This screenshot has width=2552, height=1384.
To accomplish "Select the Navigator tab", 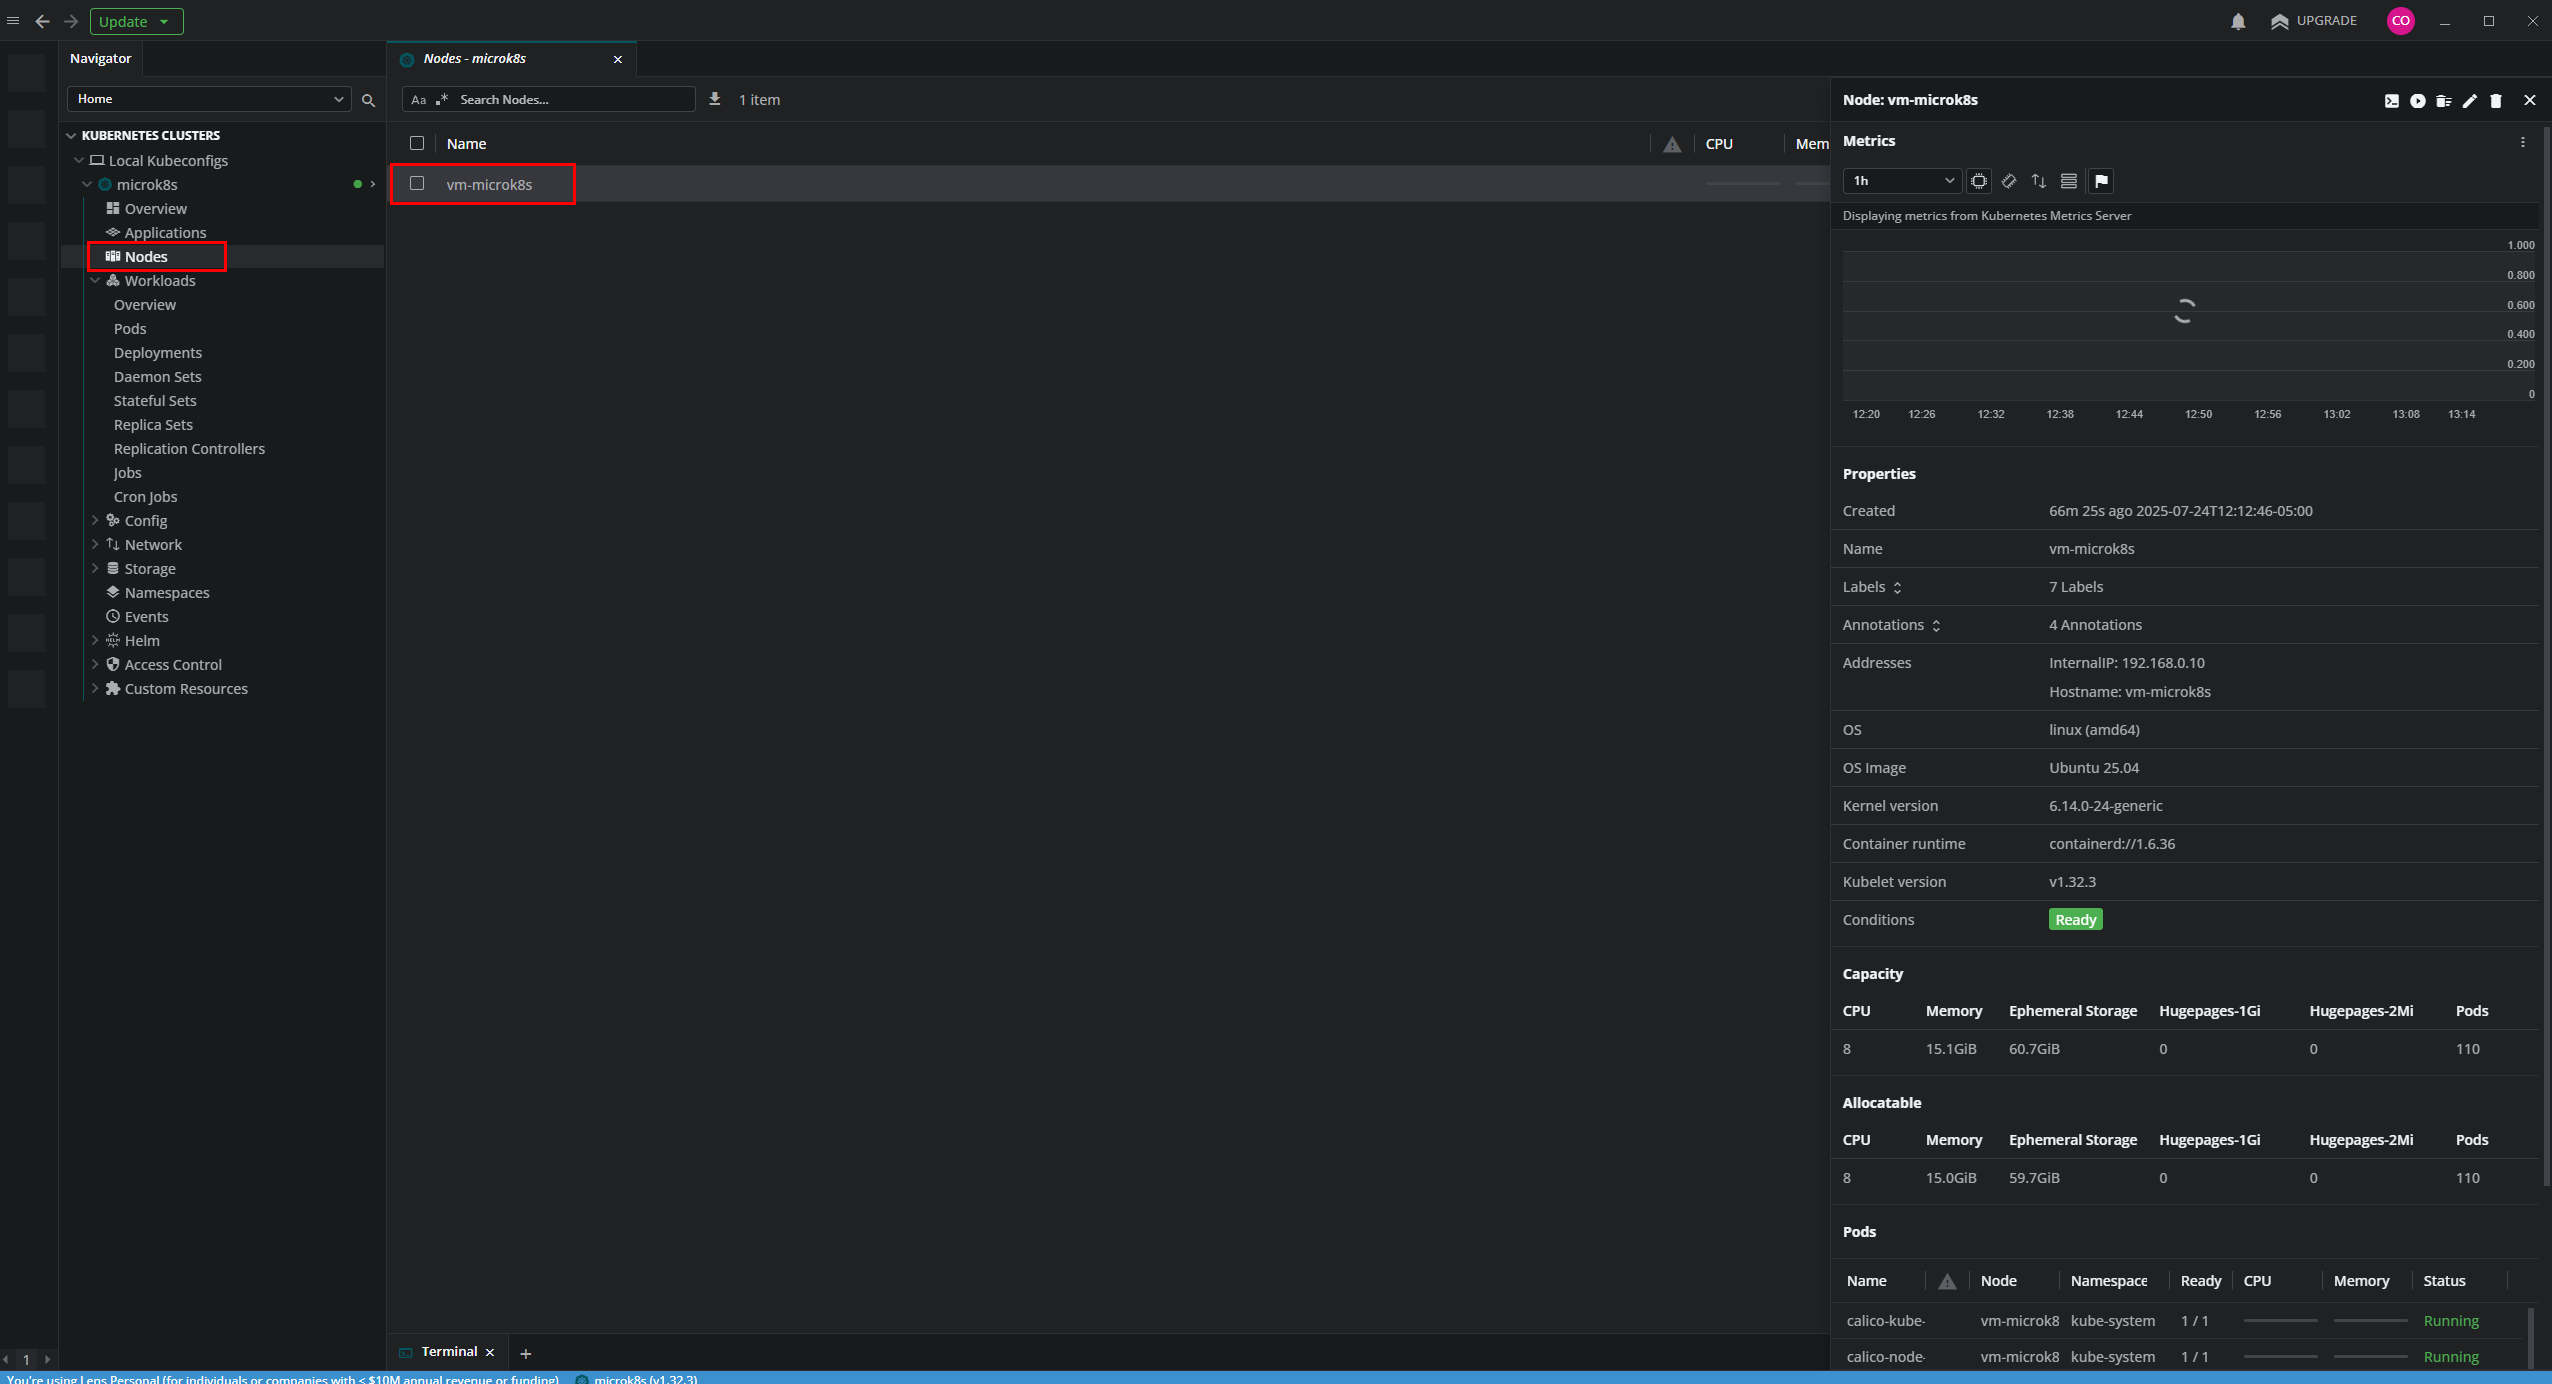I will click(x=100, y=58).
